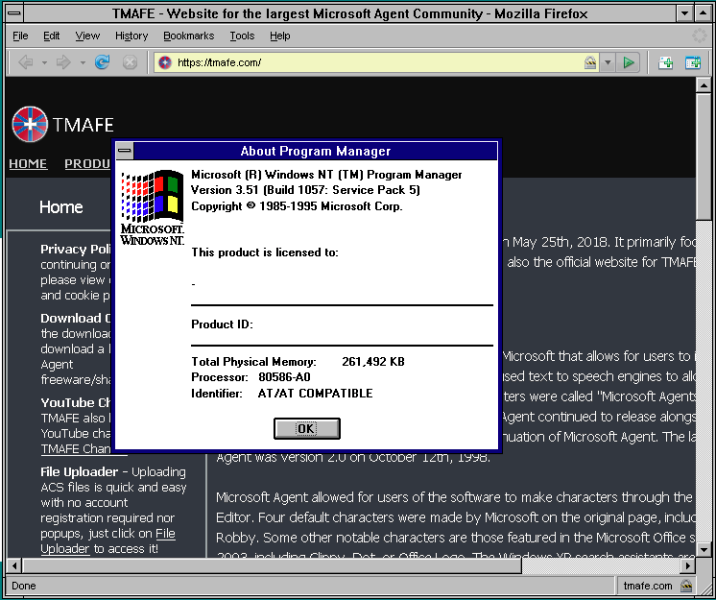This screenshot has width=716, height=600.
Task: Click the green Go arrow button
Action: coord(628,62)
